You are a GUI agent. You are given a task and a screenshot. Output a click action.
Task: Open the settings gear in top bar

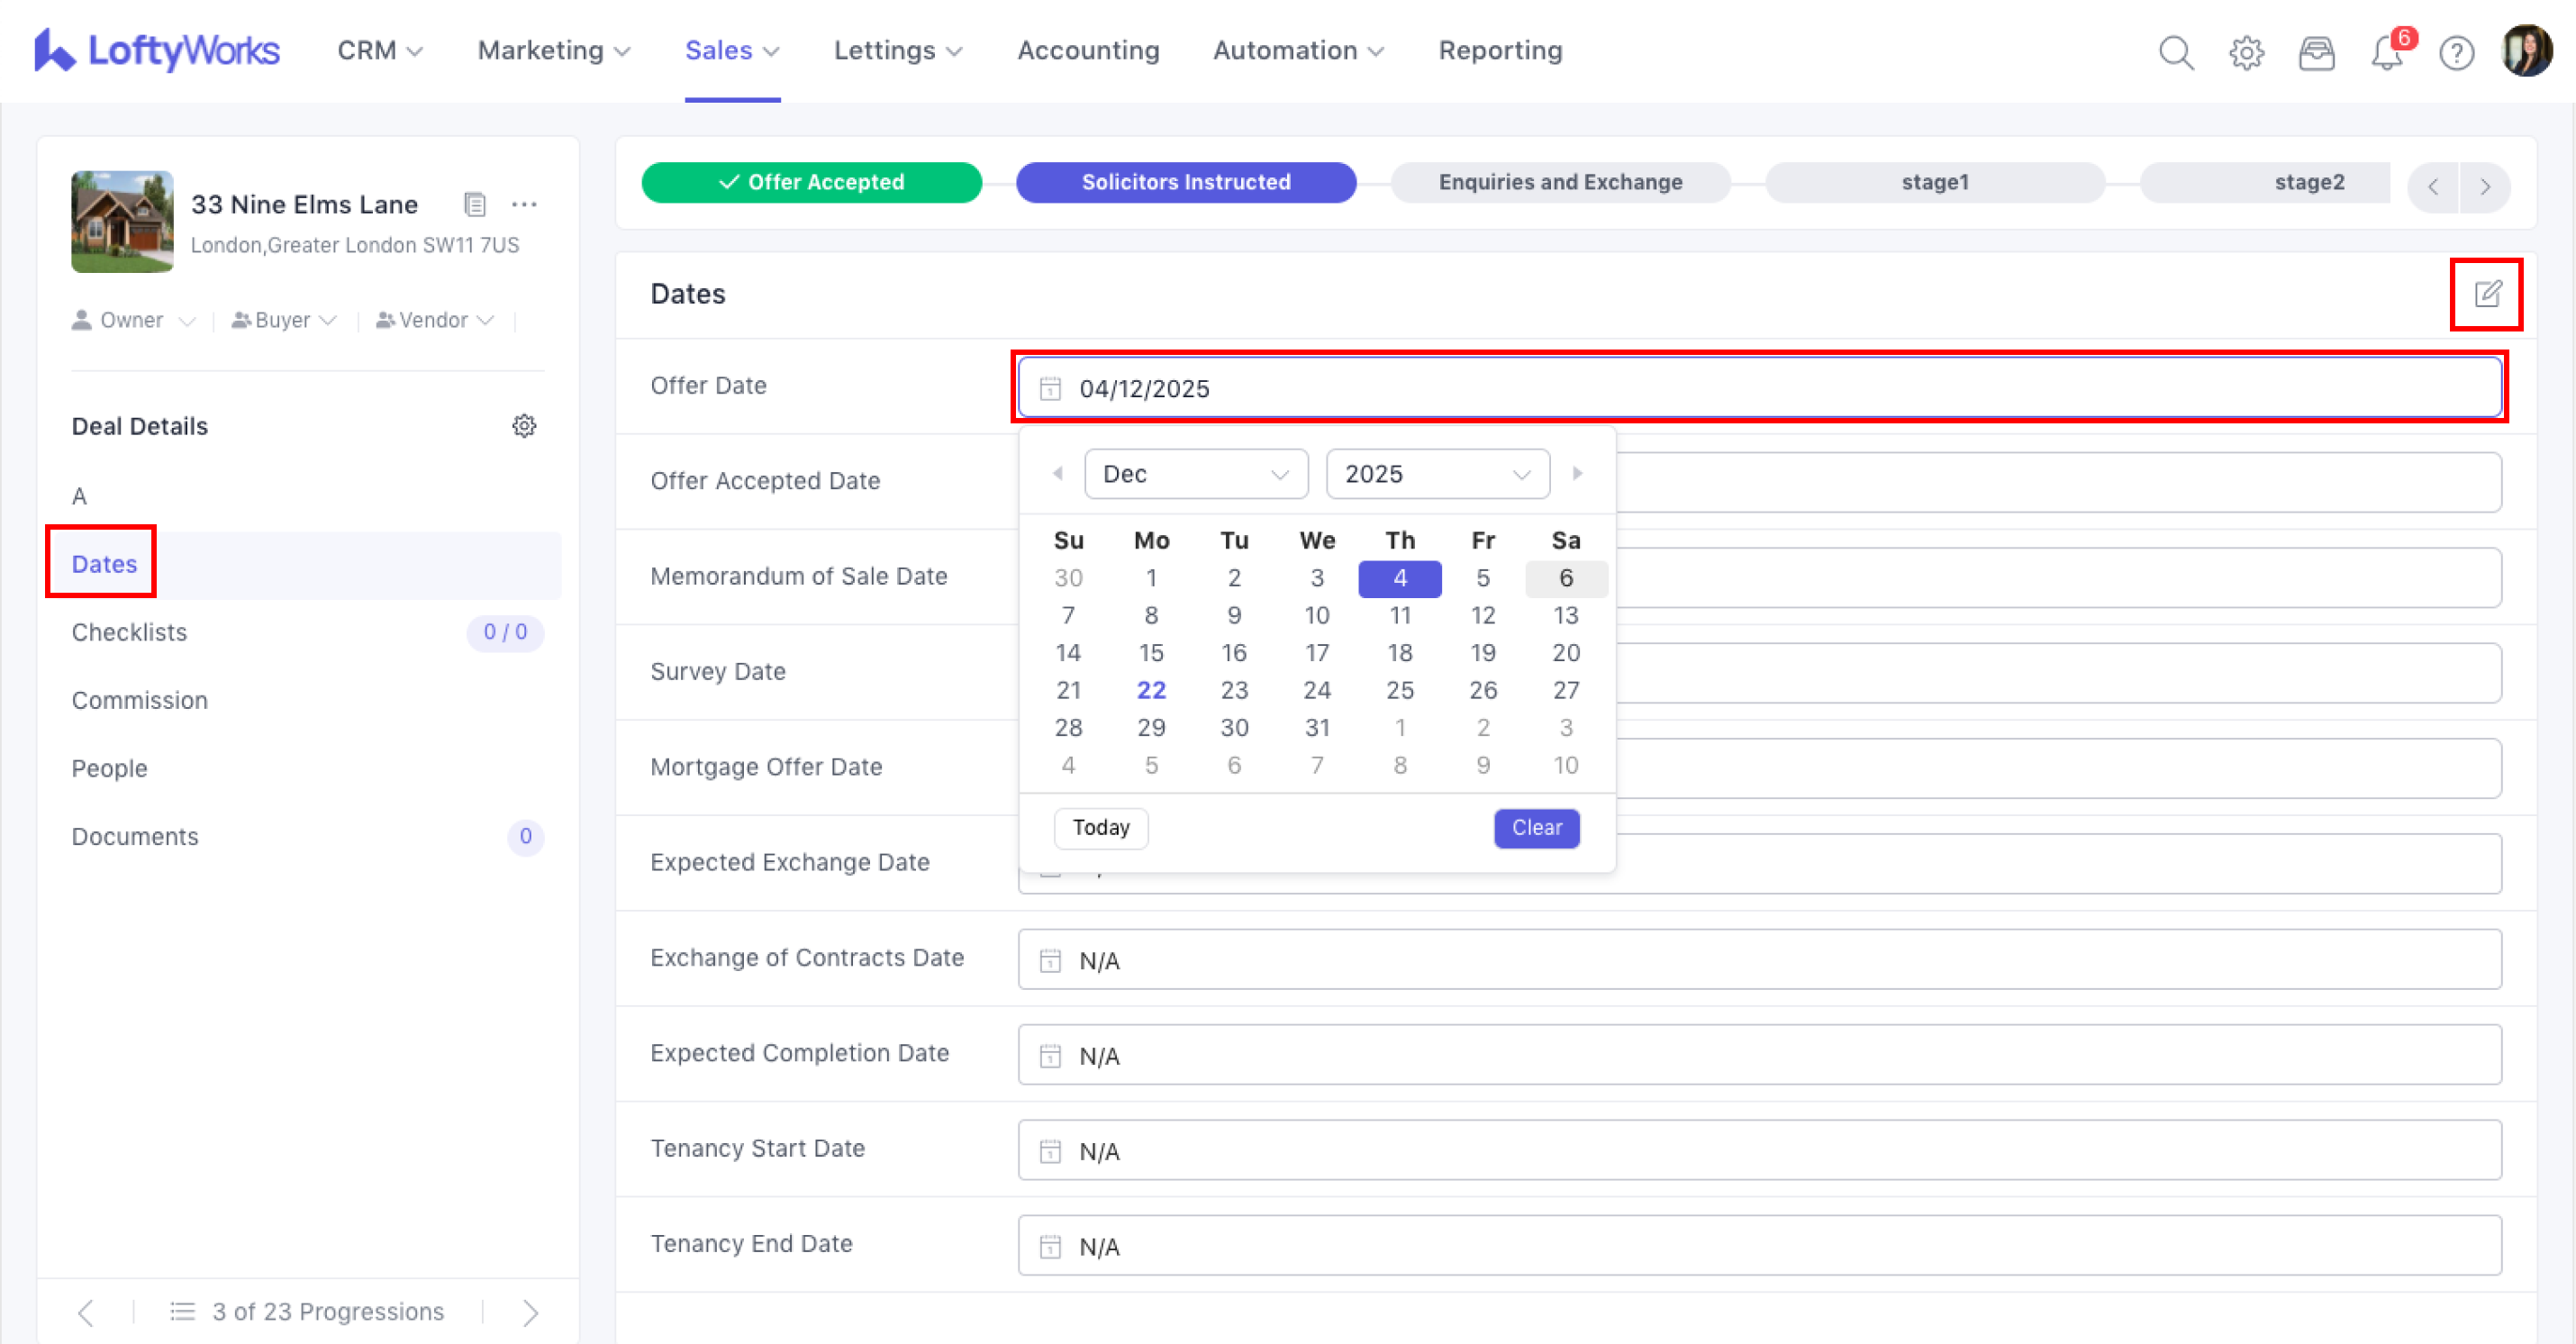(2246, 51)
